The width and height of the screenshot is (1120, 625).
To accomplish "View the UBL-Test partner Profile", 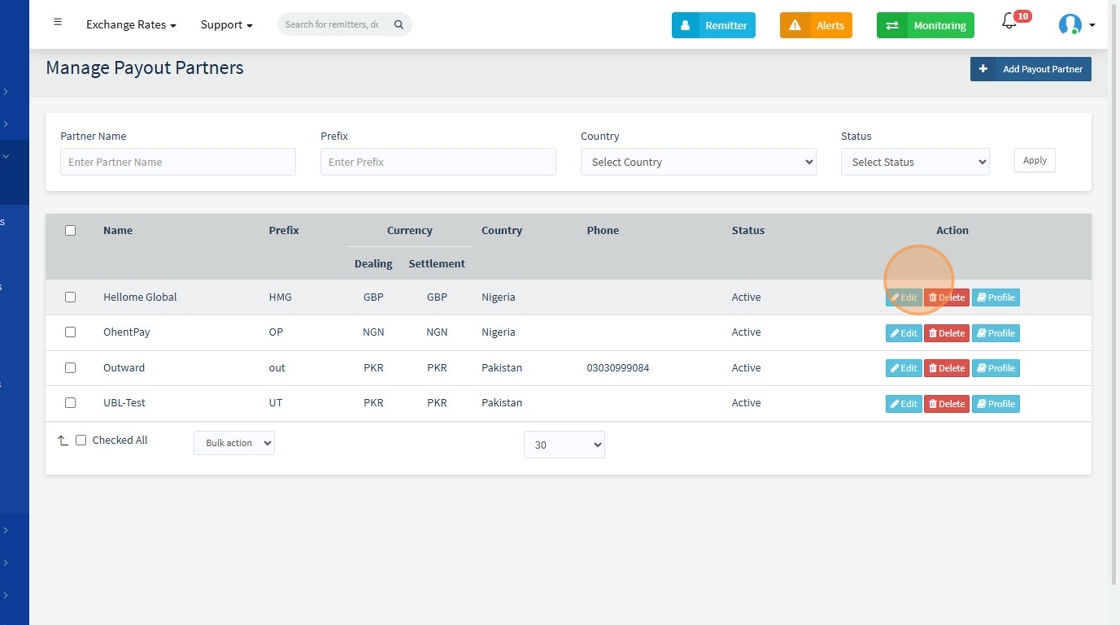I will [x=996, y=404].
